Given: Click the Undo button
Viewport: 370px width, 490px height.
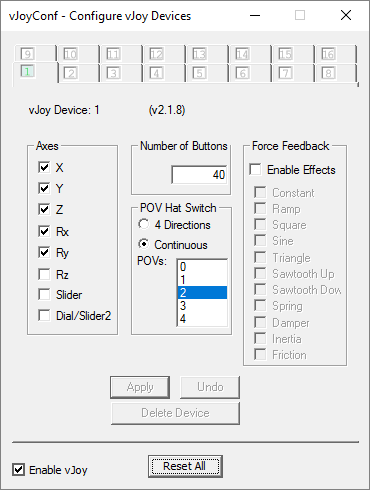Looking at the screenshot, I should (210, 387).
